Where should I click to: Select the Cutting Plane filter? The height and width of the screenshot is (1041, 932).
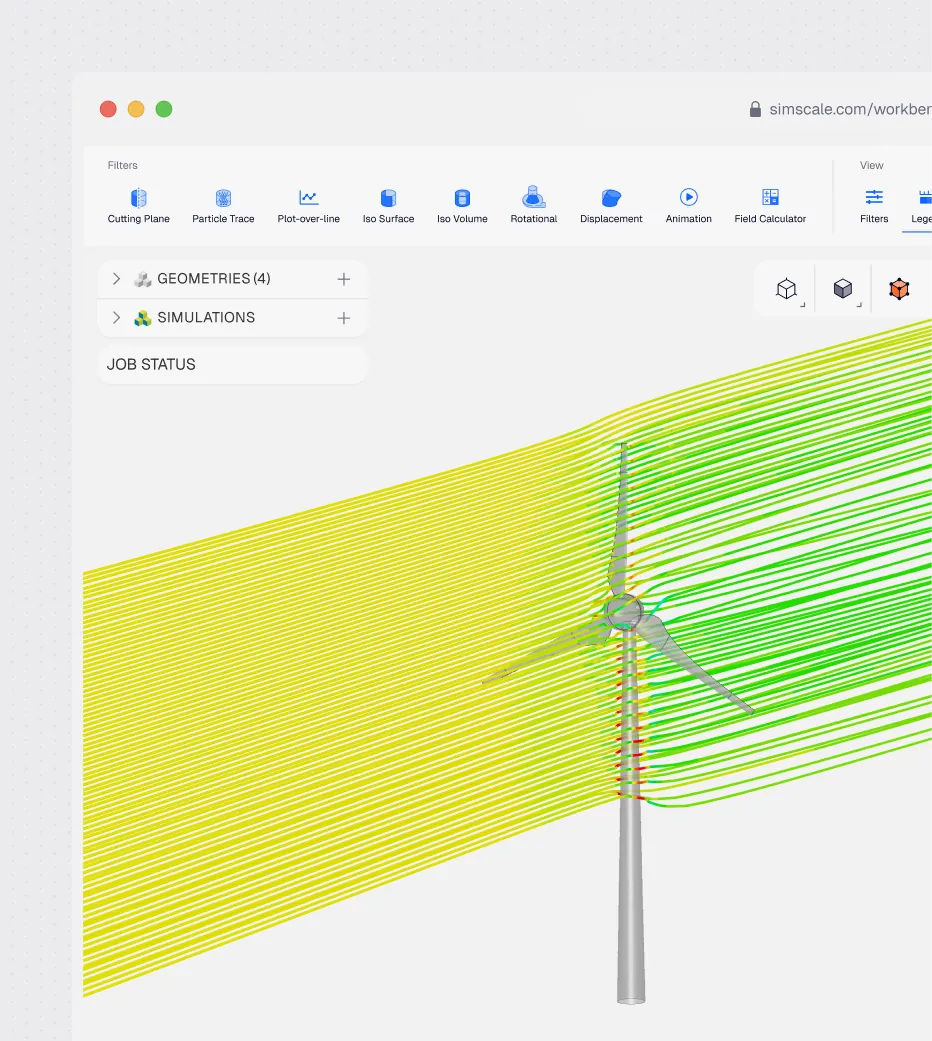138,206
